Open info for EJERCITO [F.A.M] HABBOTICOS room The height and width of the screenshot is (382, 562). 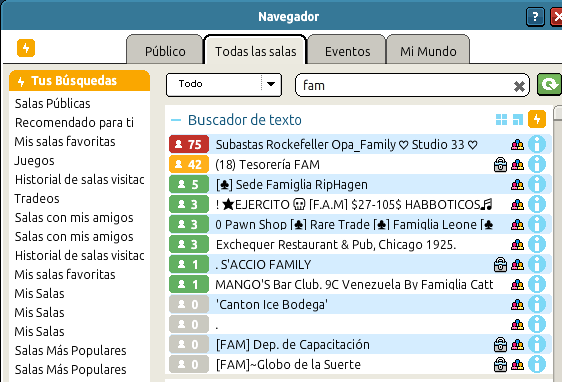tap(537, 204)
